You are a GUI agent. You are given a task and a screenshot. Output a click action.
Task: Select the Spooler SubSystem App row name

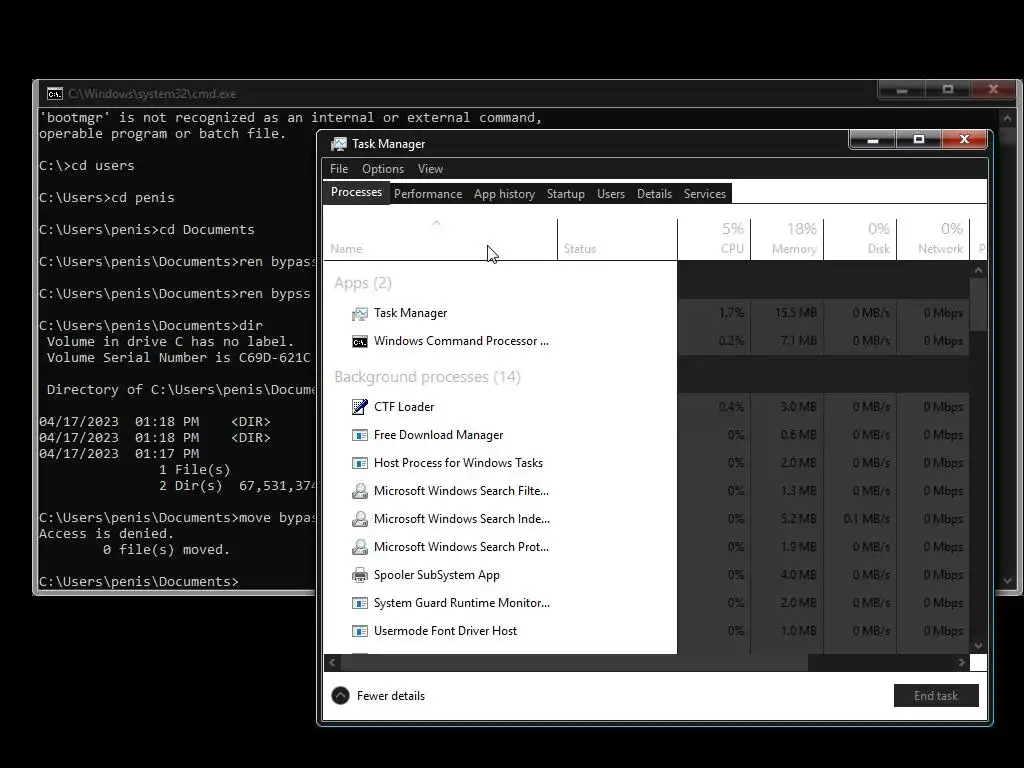(x=436, y=575)
